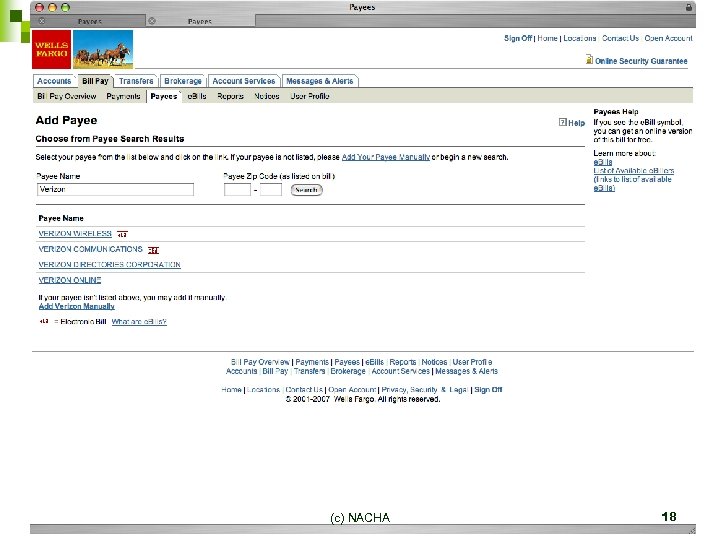Click eBill icon beside Verizon Communications
This screenshot has height=540, width=720.
pyautogui.click(x=153, y=250)
